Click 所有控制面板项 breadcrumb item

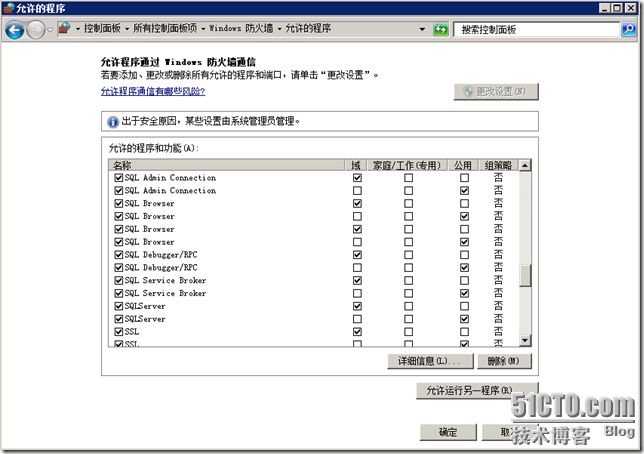coord(165,28)
